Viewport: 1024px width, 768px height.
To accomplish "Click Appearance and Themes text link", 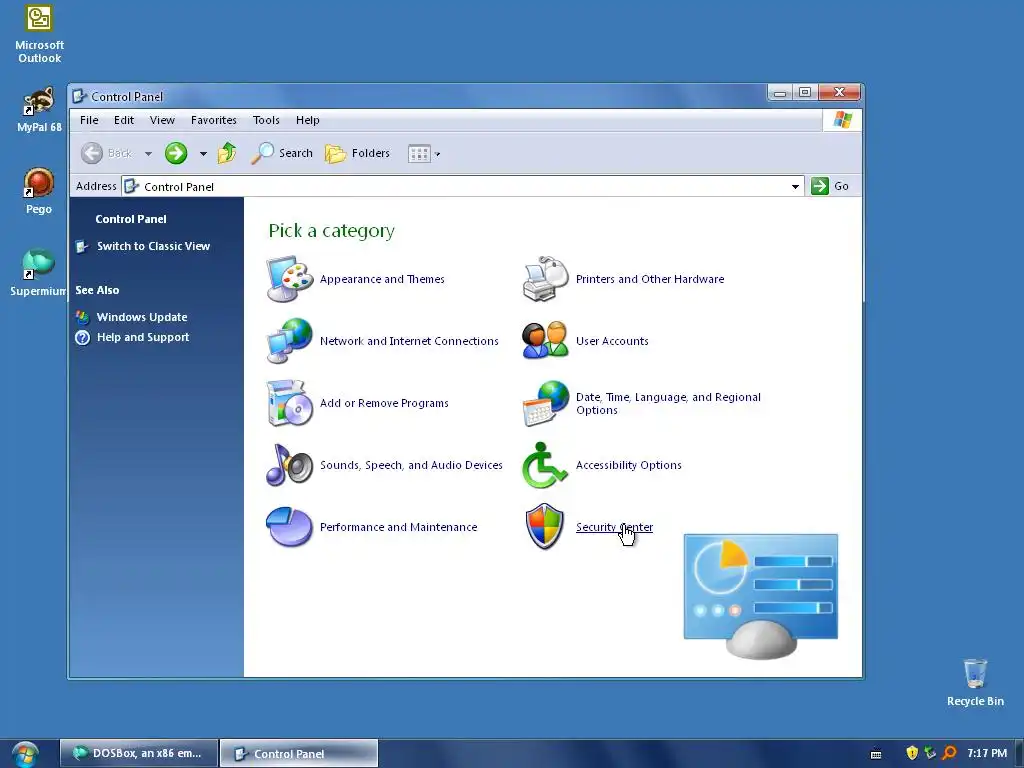I will [x=382, y=279].
